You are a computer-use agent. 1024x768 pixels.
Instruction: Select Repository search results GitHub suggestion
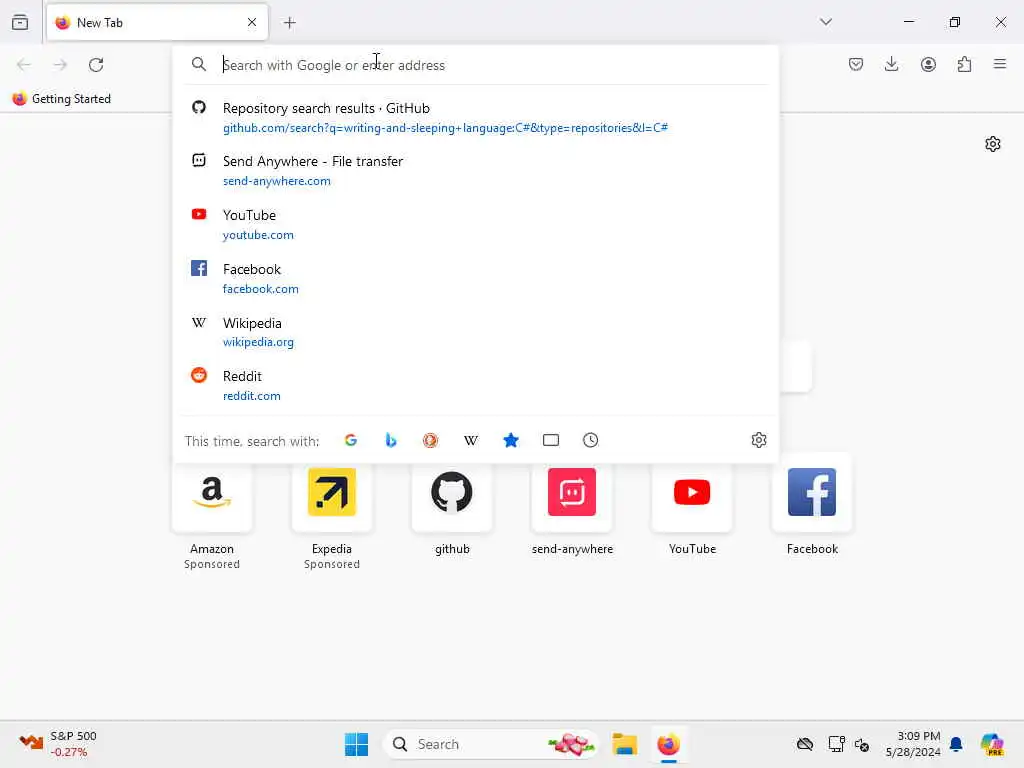(x=475, y=117)
